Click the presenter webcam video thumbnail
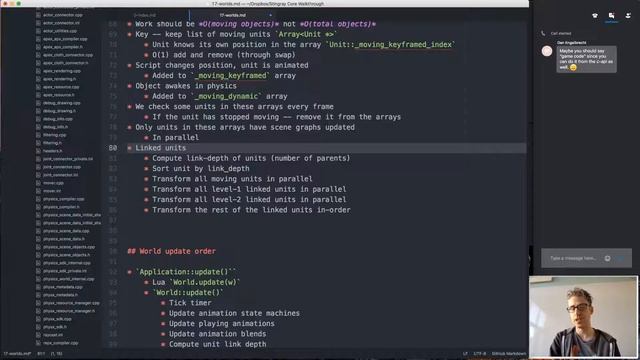The width and height of the screenshot is (640, 360). (x=583, y=317)
